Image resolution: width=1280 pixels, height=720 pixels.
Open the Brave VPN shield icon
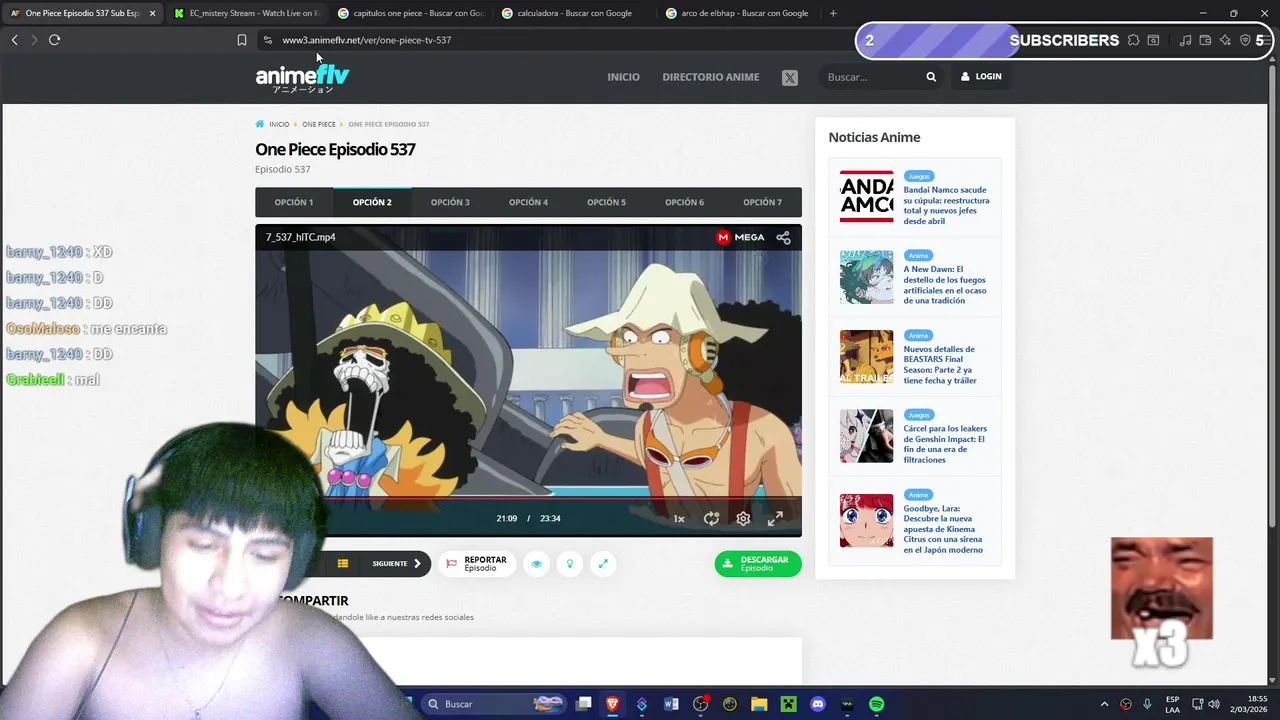[x=1245, y=40]
